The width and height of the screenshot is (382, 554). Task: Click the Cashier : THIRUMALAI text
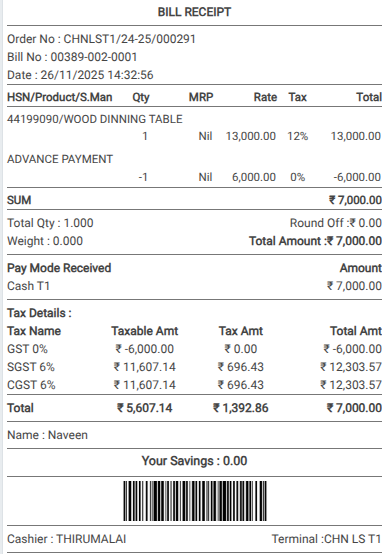coord(66,539)
